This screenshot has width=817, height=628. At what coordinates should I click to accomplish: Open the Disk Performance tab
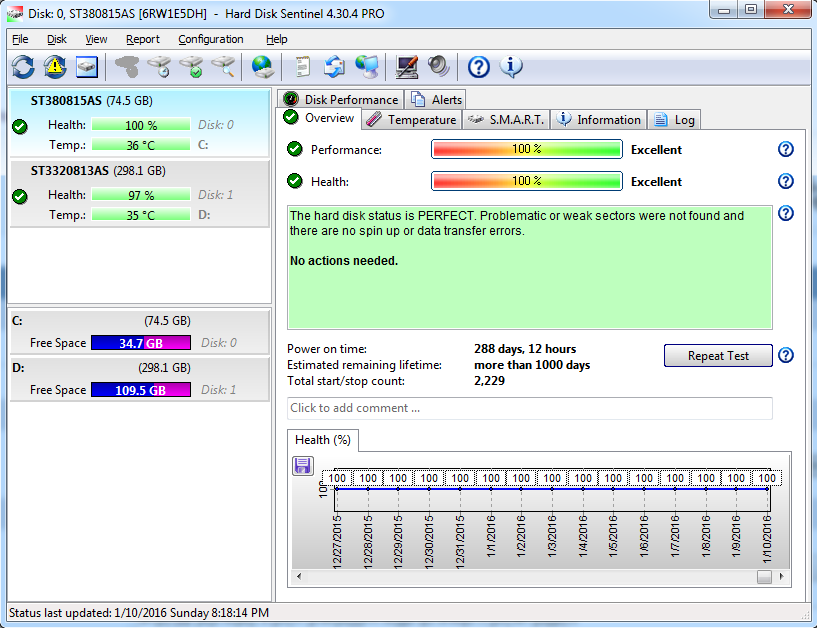coord(341,99)
